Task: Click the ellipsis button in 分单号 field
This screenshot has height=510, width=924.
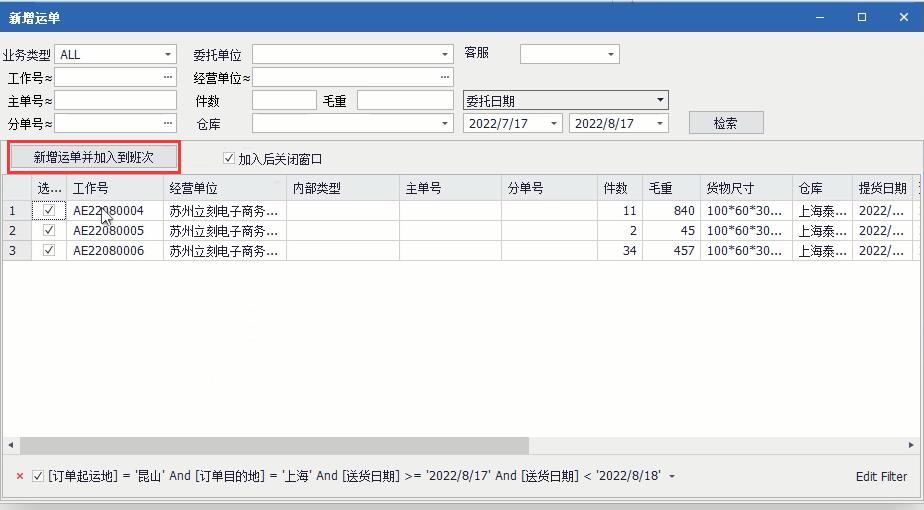Action: pos(167,124)
